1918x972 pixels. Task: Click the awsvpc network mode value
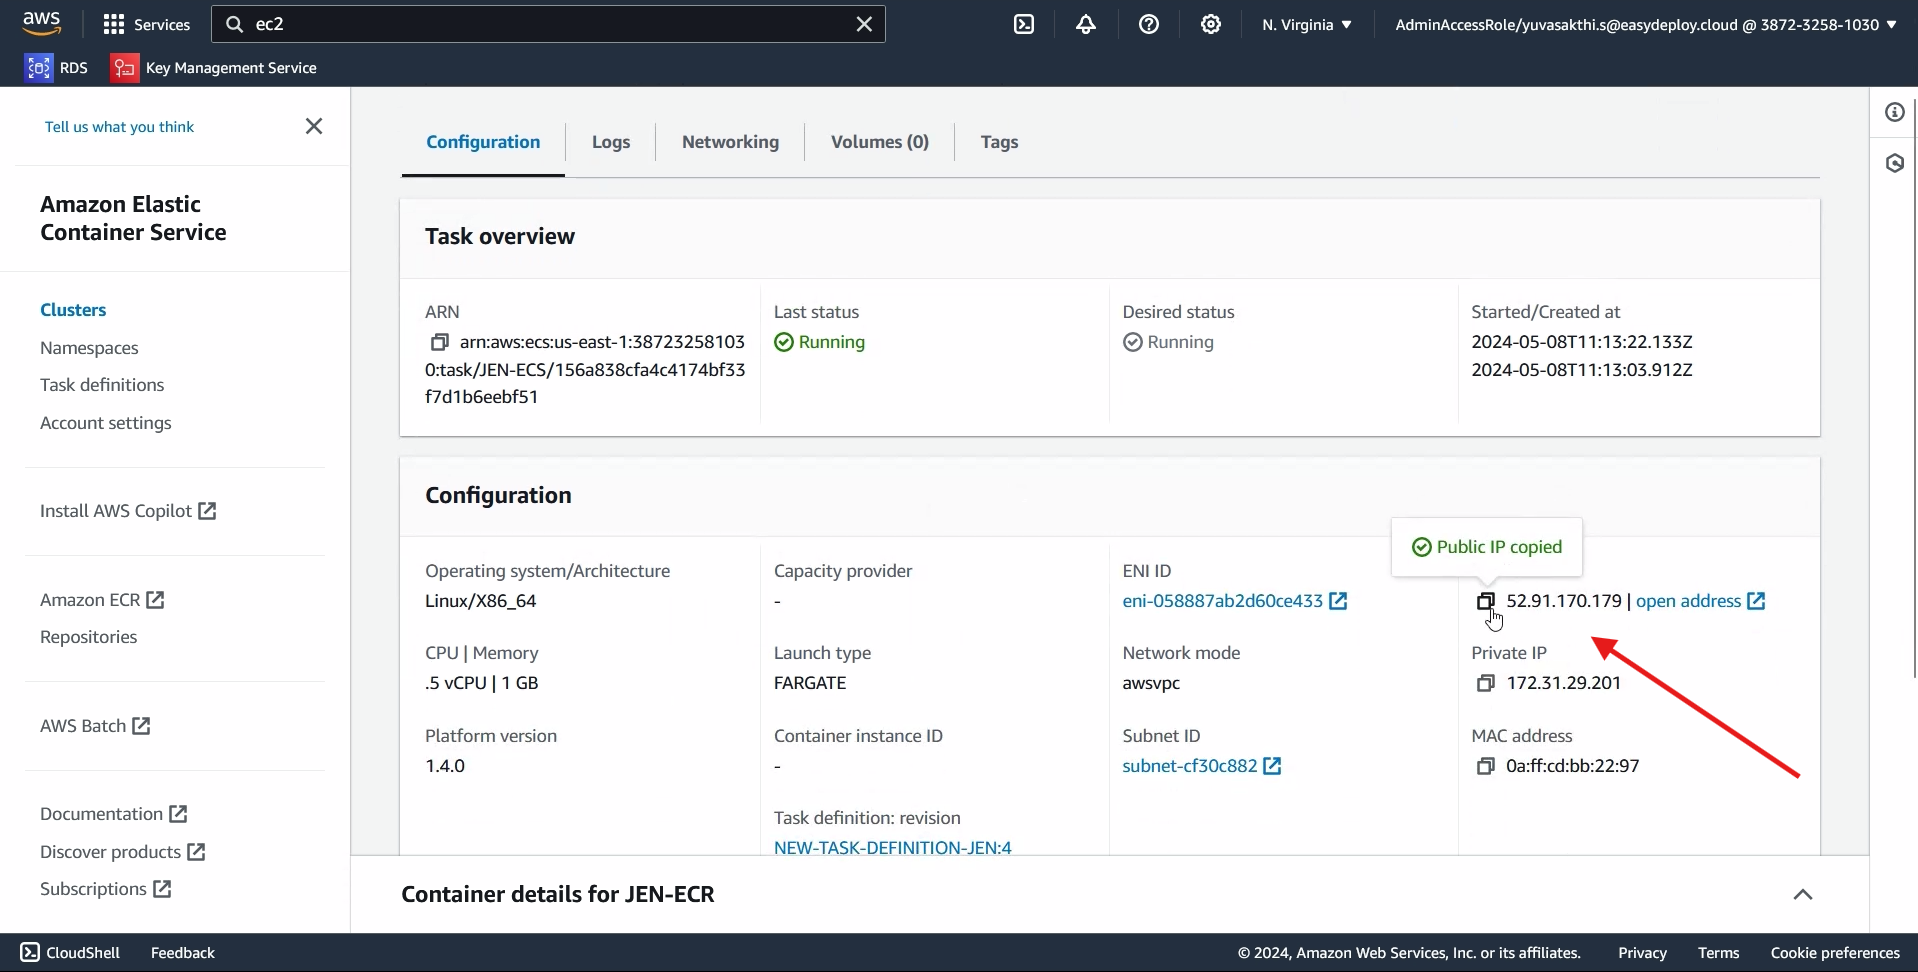pos(1151,683)
